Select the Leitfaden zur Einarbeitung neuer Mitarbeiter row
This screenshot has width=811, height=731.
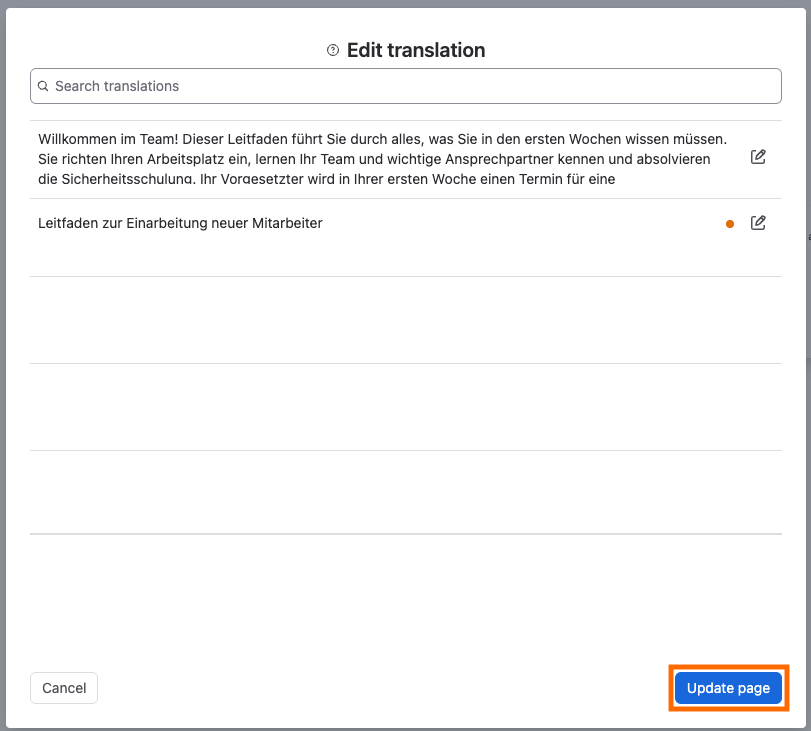tap(406, 237)
